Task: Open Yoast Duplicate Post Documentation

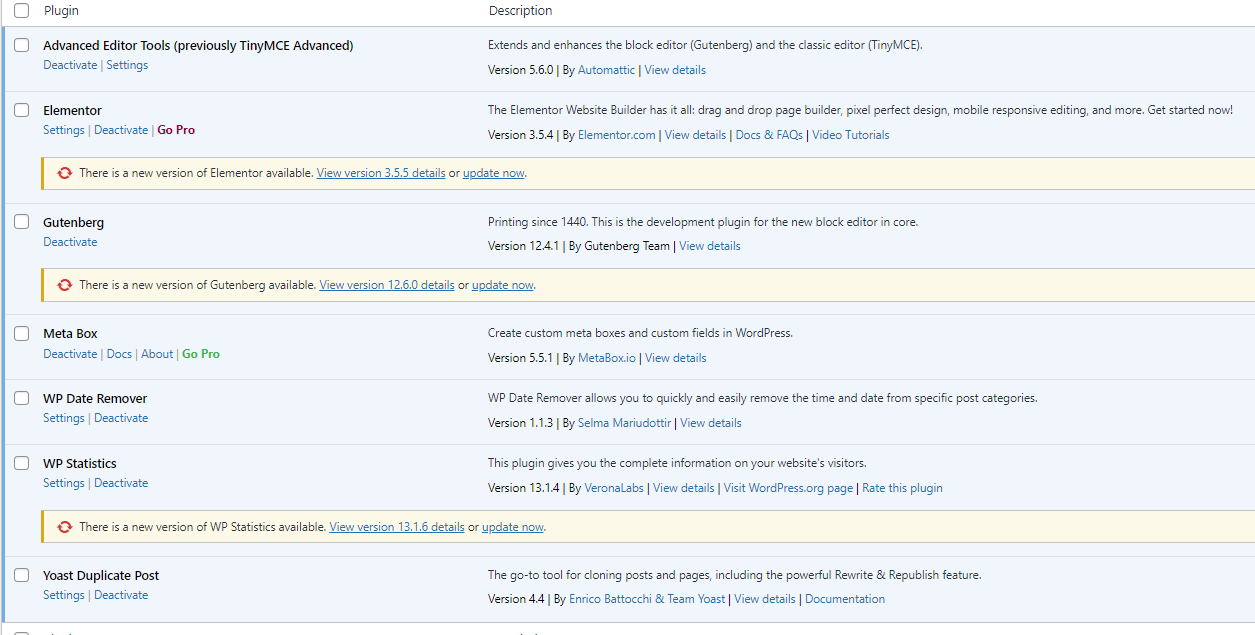Action: click(x=845, y=599)
